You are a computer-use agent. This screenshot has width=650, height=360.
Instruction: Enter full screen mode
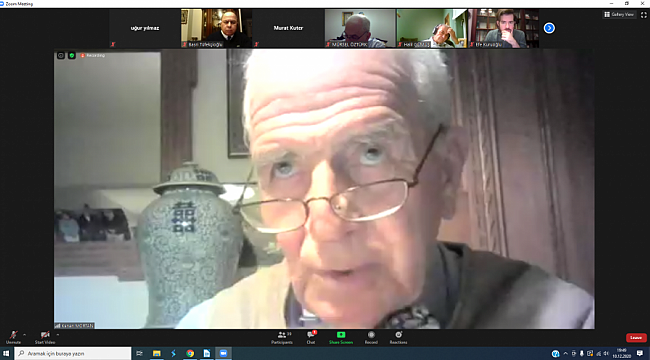pos(643,15)
